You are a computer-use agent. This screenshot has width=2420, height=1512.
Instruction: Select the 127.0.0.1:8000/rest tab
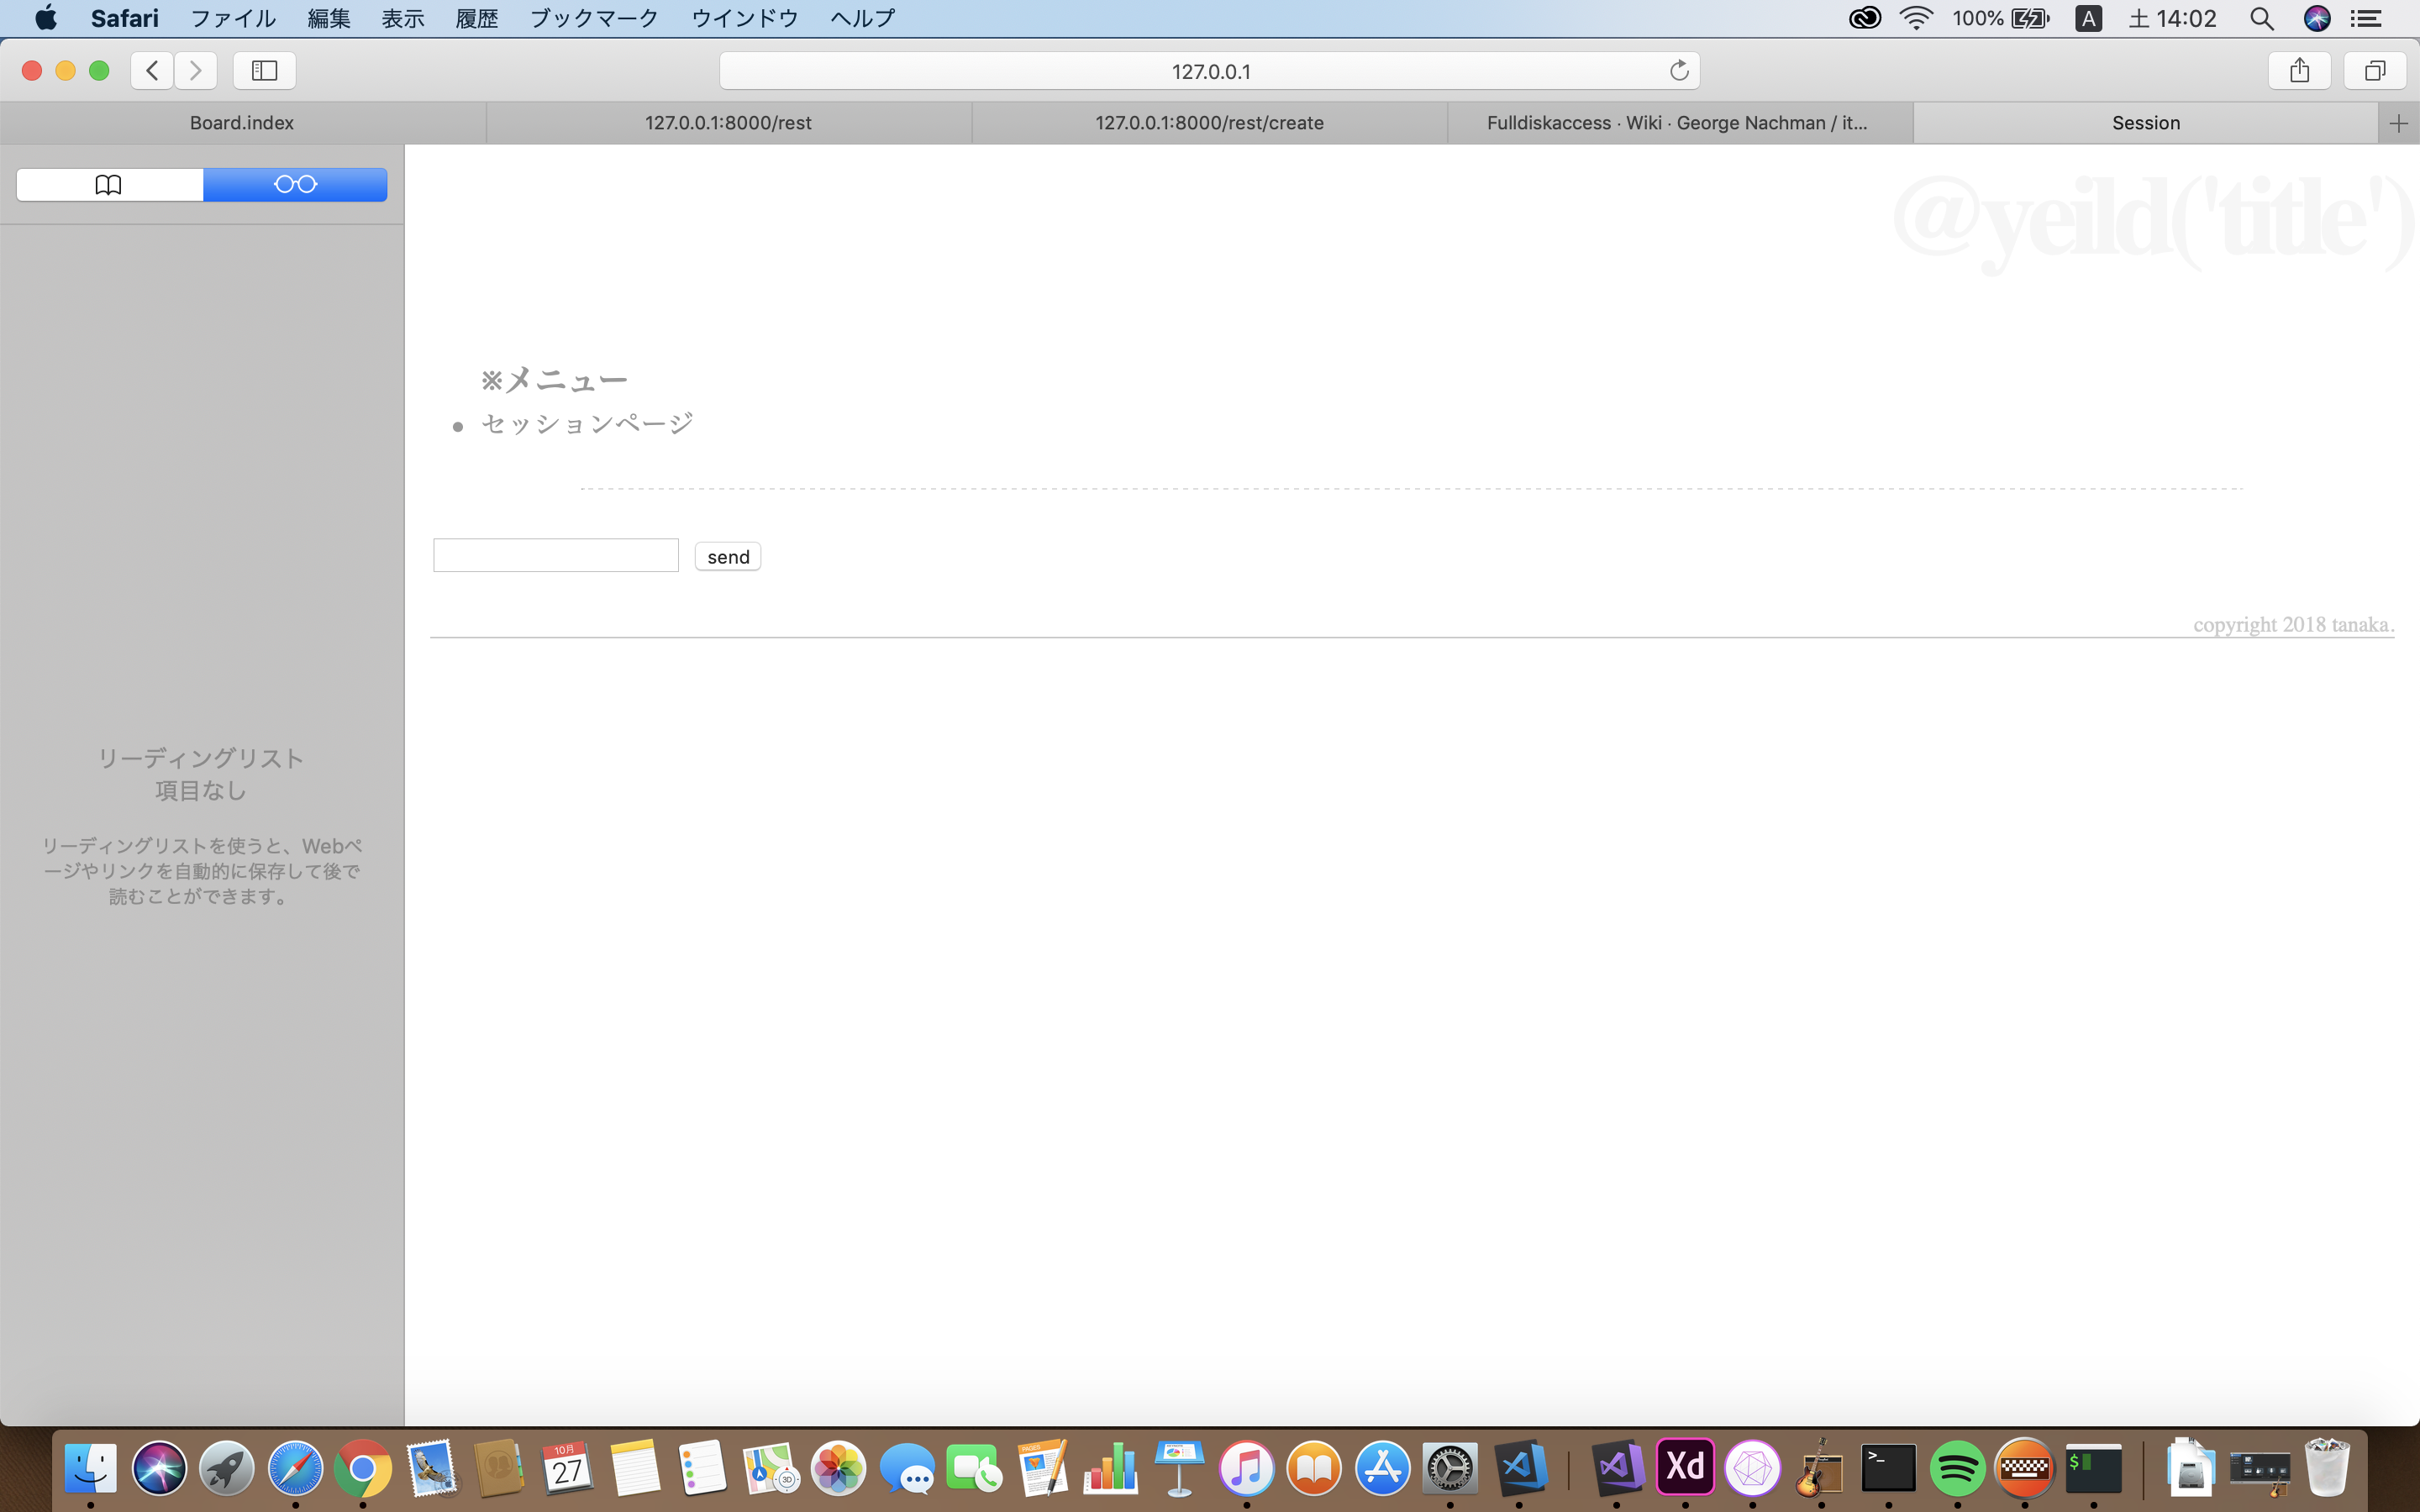point(728,123)
